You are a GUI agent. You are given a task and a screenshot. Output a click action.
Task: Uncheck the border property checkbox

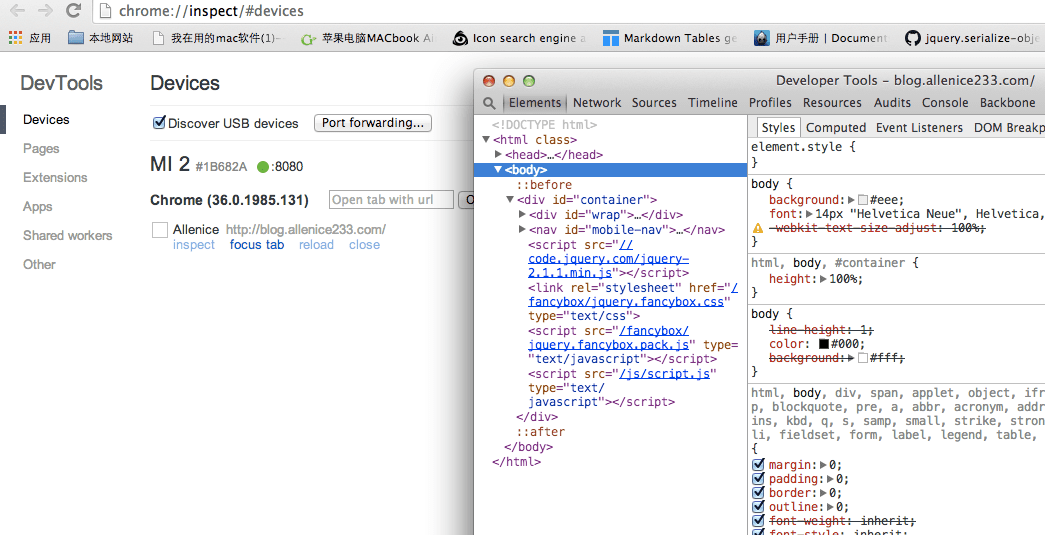click(x=758, y=493)
